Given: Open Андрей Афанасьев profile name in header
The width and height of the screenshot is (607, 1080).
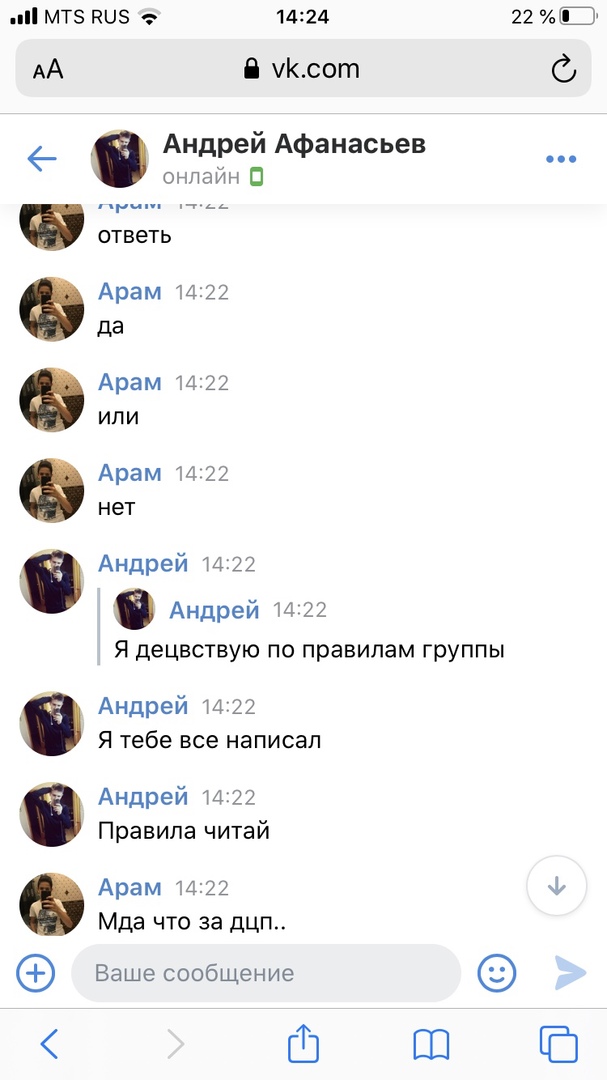Looking at the screenshot, I should (294, 144).
